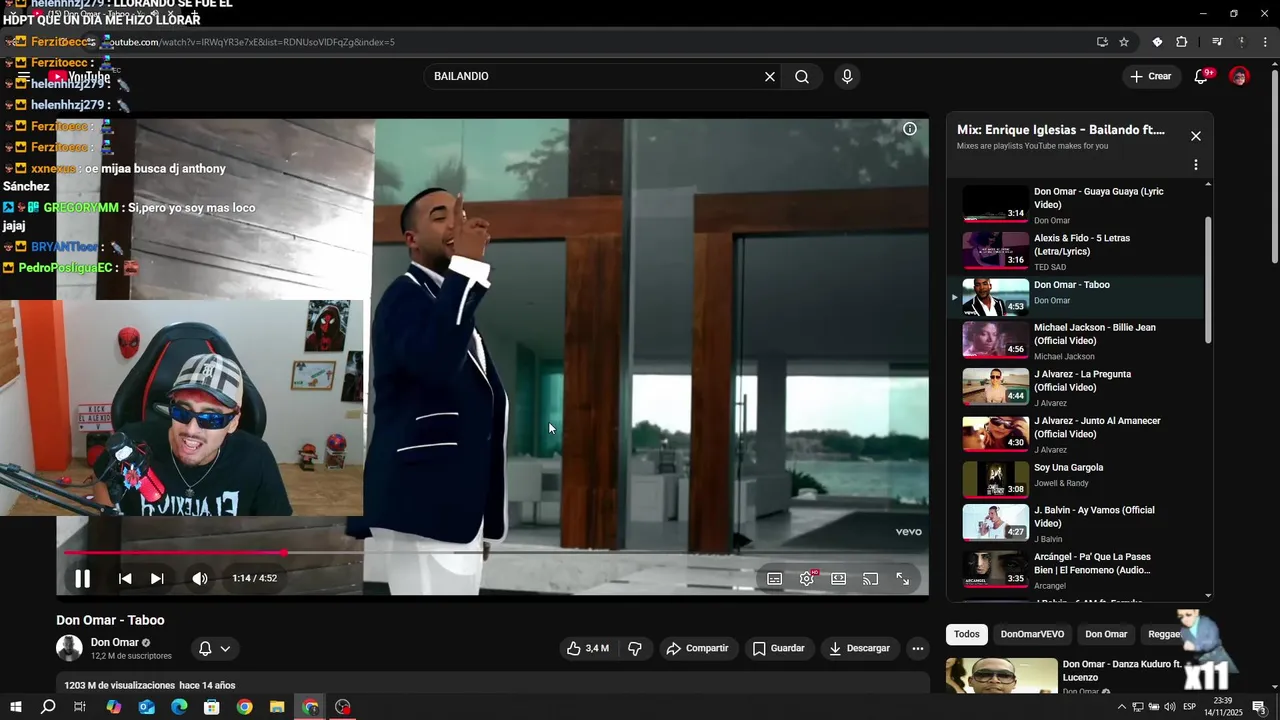Open more actions three-dot menu under video
The height and width of the screenshot is (720, 1280).
[x=918, y=648]
